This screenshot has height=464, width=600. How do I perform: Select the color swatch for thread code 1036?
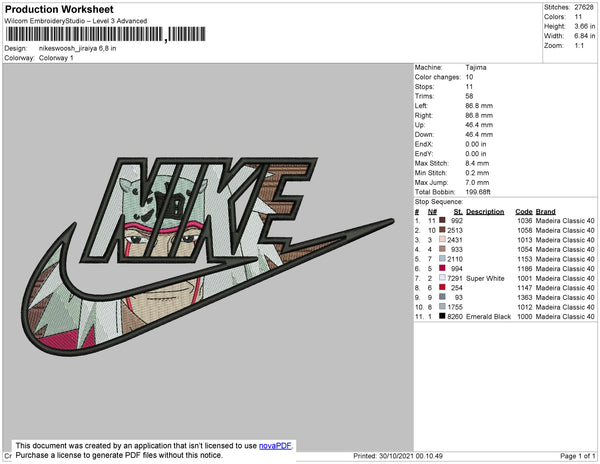pos(442,220)
